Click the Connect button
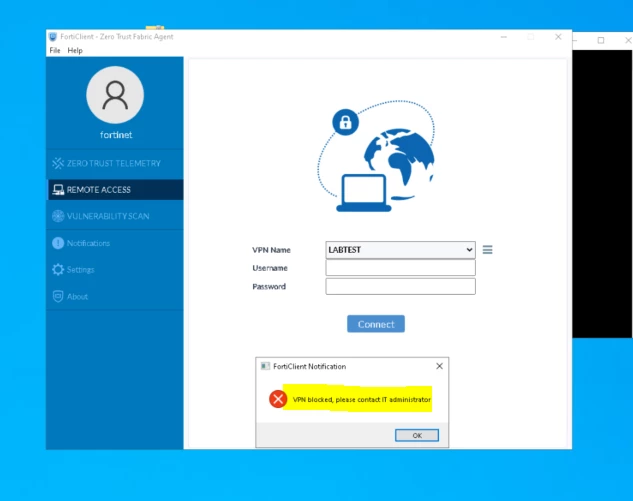The height and width of the screenshot is (501, 633). (x=375, y=324)
